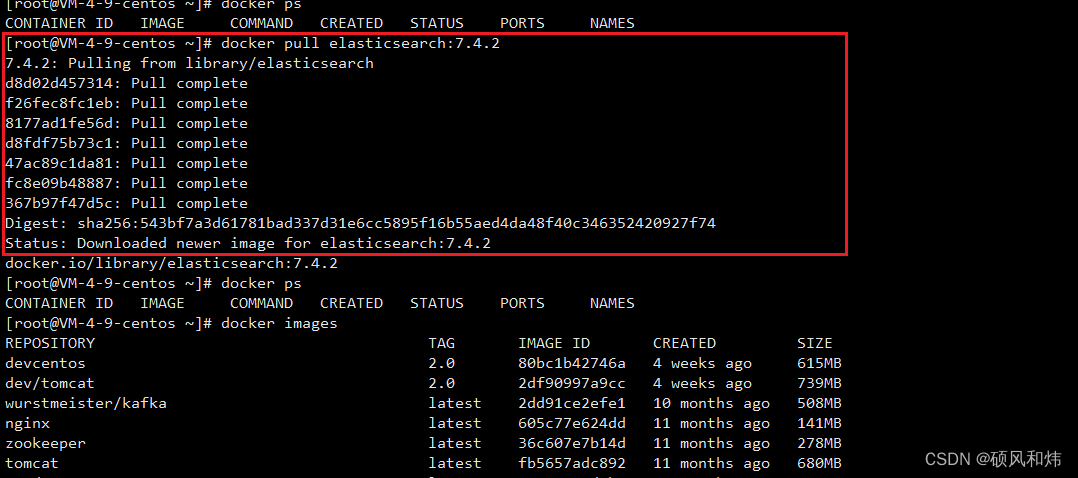1078x478 pixels.
Task: Click the '2.0' tag of dev/tomcat
Action: pyautogui.click(x=441, y=382)
